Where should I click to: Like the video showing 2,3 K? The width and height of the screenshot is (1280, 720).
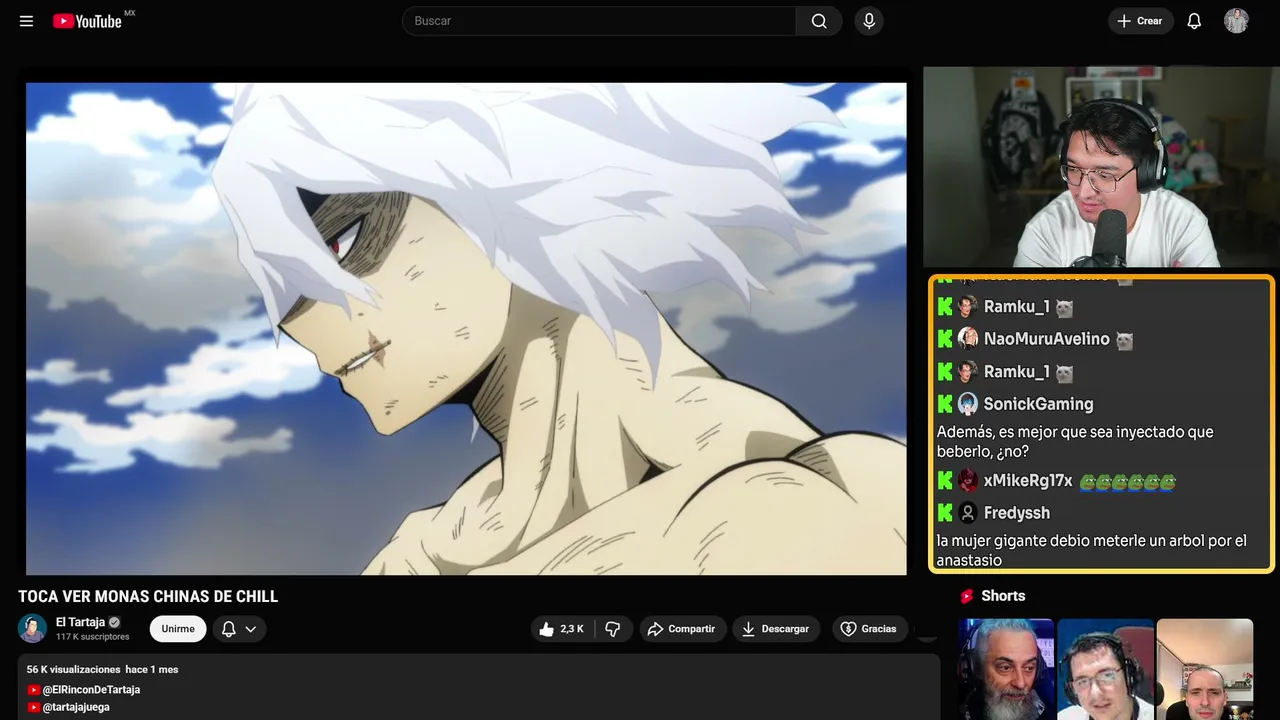click(562, 629)
